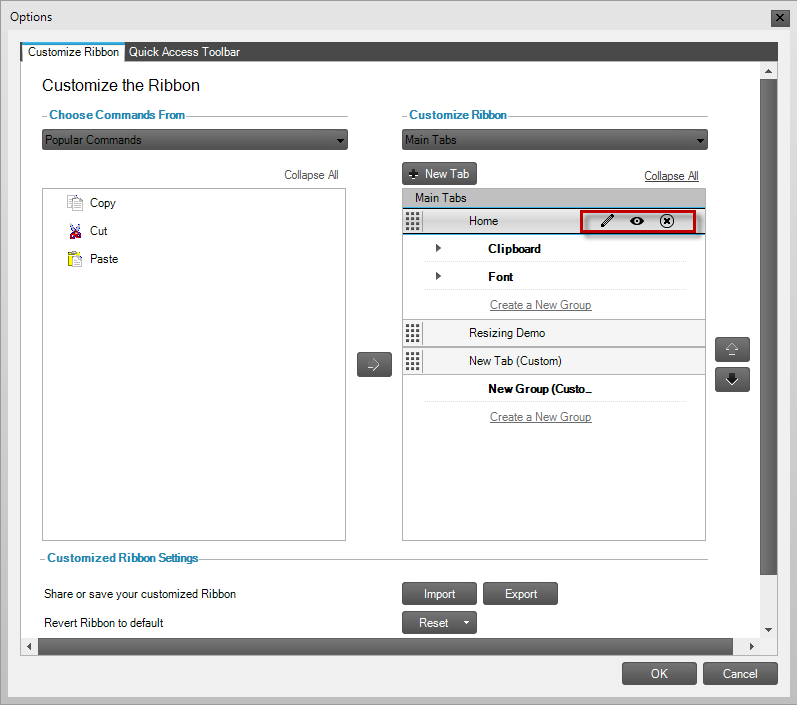Click the move up arrow button
The width and height of the screenshot is (797, 705).
click(732, 350)
